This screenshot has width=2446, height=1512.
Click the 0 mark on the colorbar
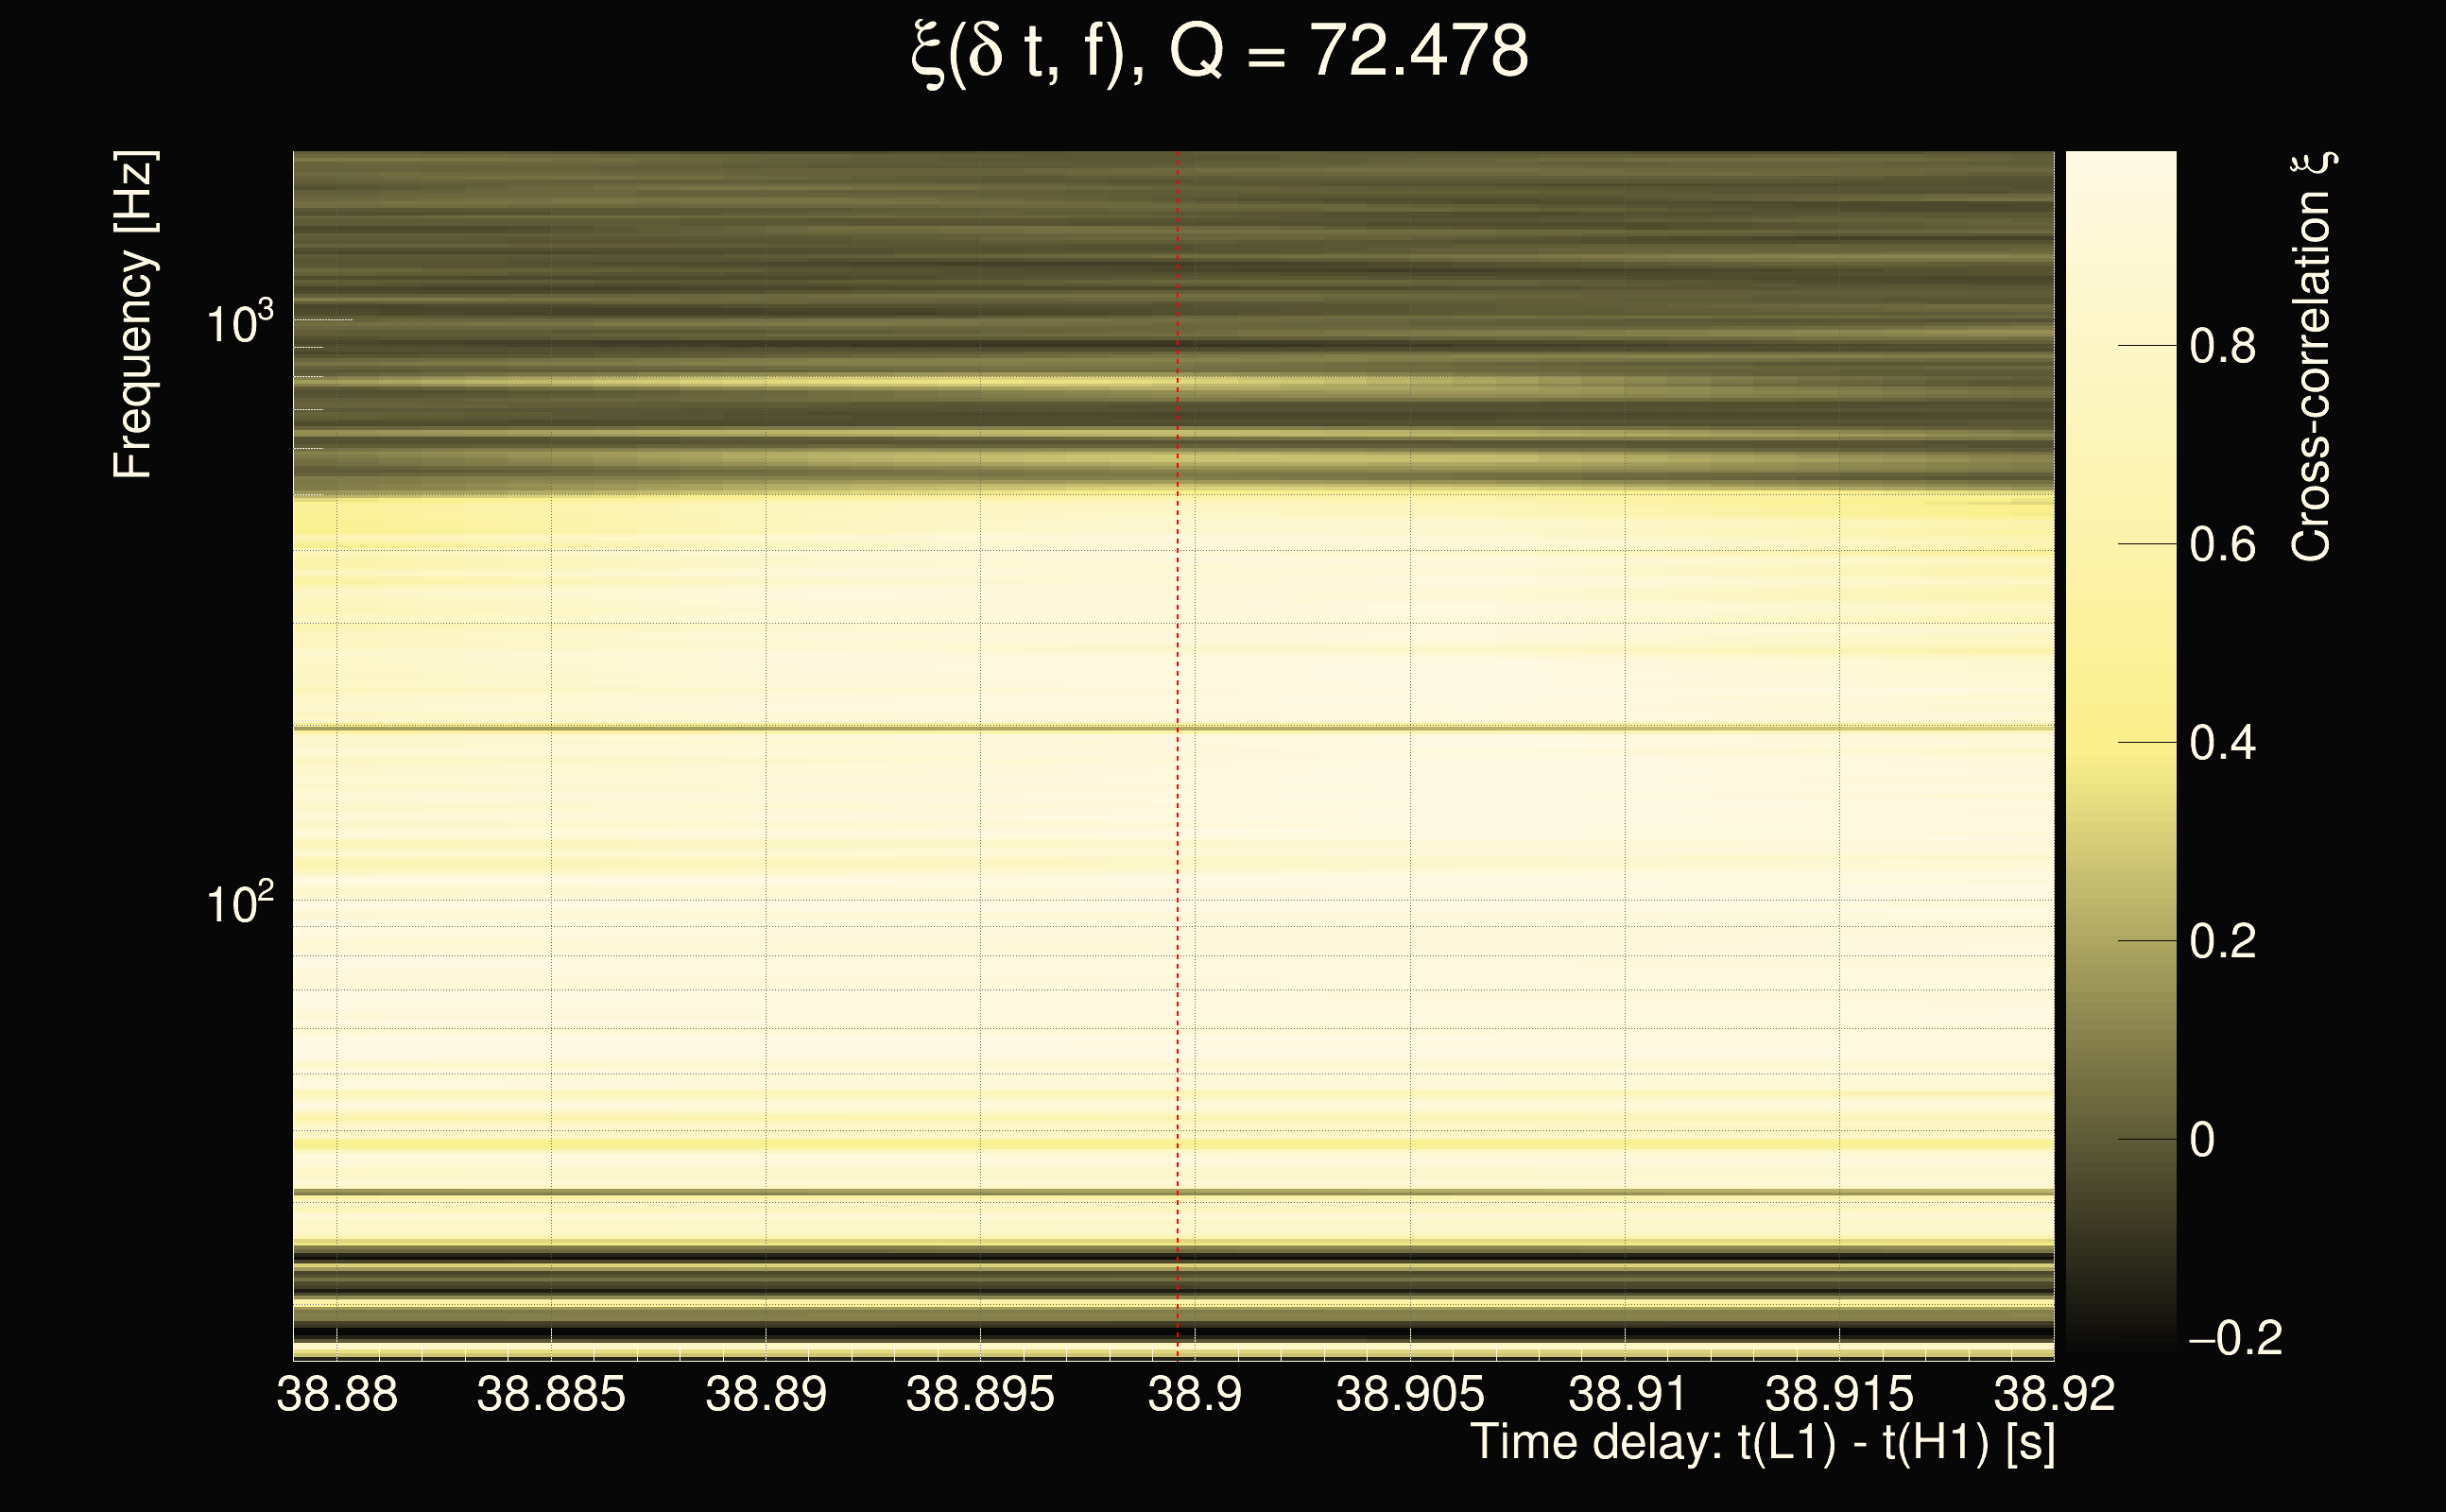coord(2202,1140)
